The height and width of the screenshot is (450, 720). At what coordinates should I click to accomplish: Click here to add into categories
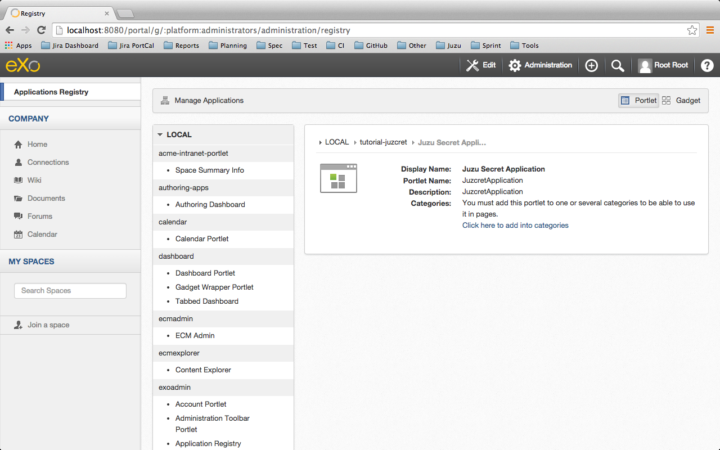515,225
